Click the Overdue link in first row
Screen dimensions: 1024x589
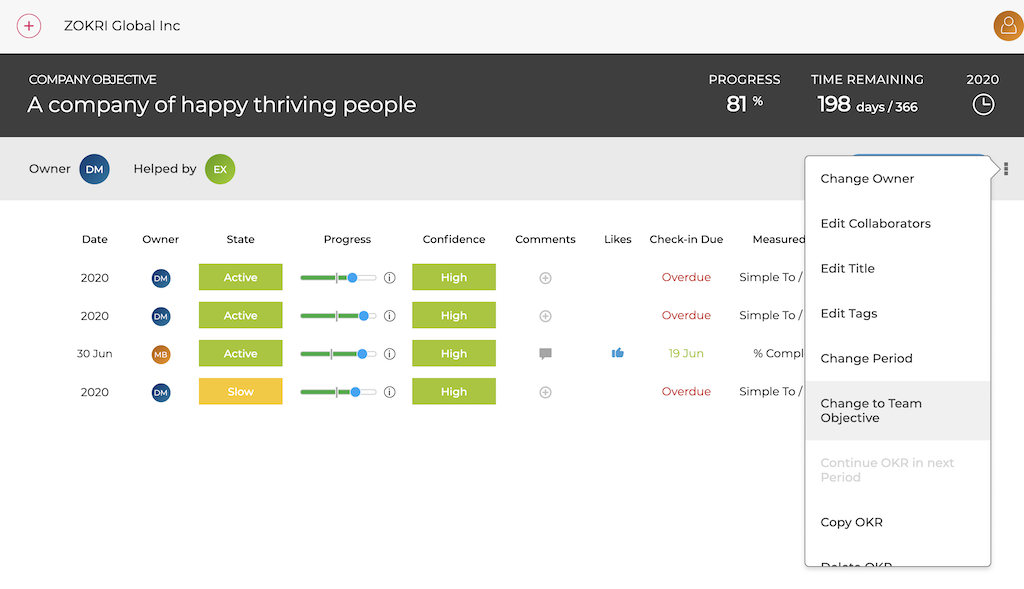click(x=686, y=278)
